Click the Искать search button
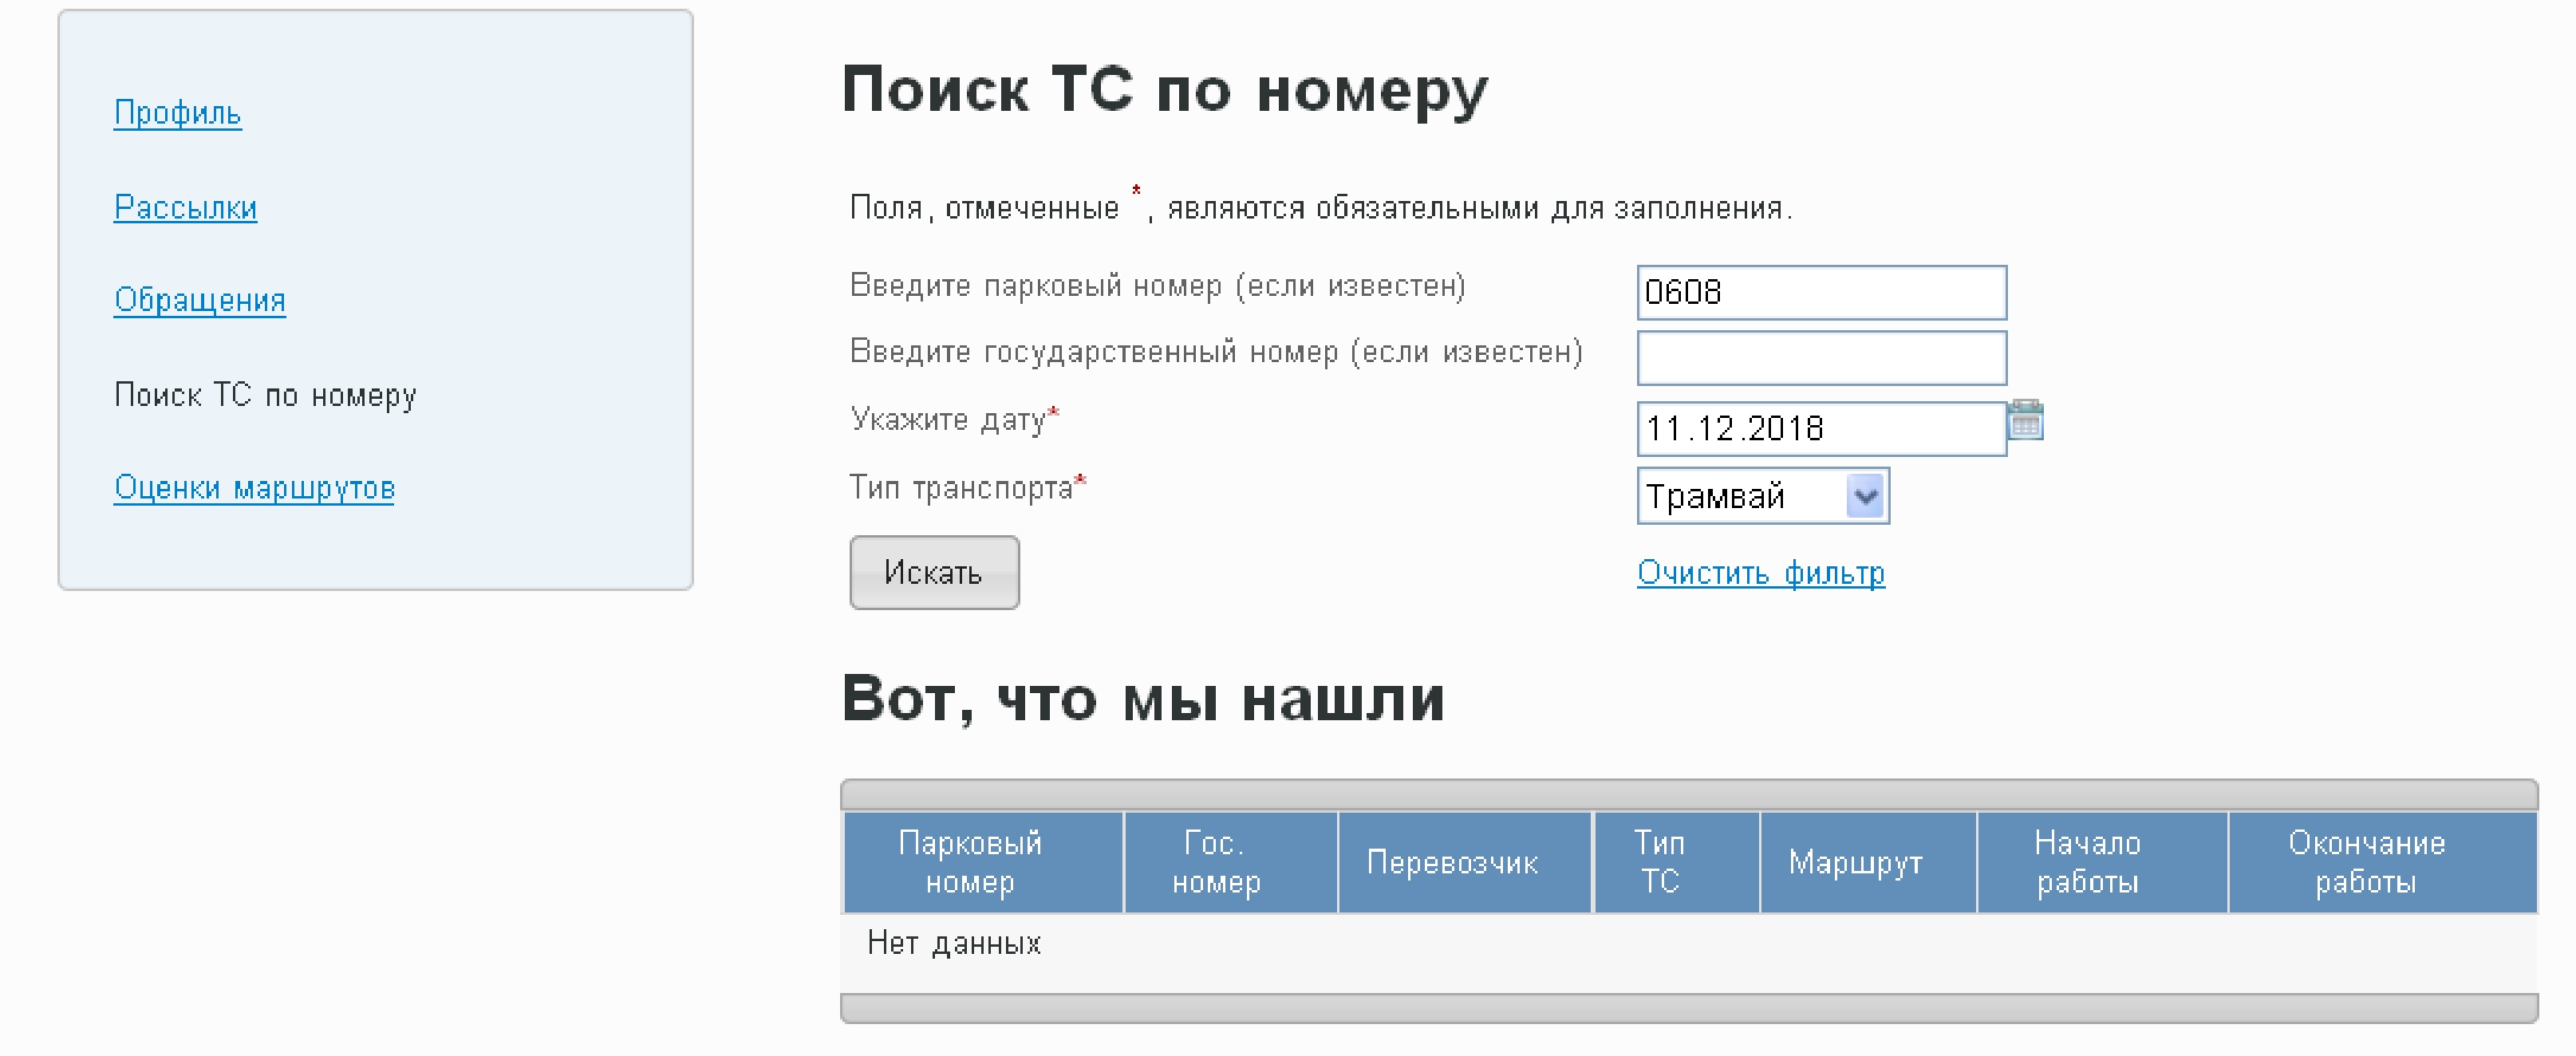Viewport: 2576px width, 1056px height. [x=934, y=573]
